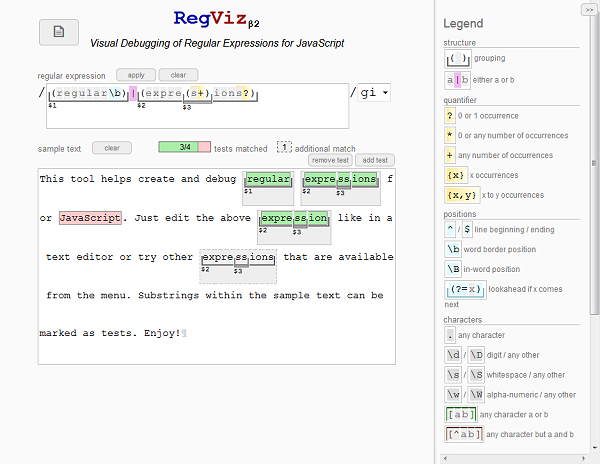Click the ^ line beginning legend icon
The image size is (600, 464).
click(450, 230)
